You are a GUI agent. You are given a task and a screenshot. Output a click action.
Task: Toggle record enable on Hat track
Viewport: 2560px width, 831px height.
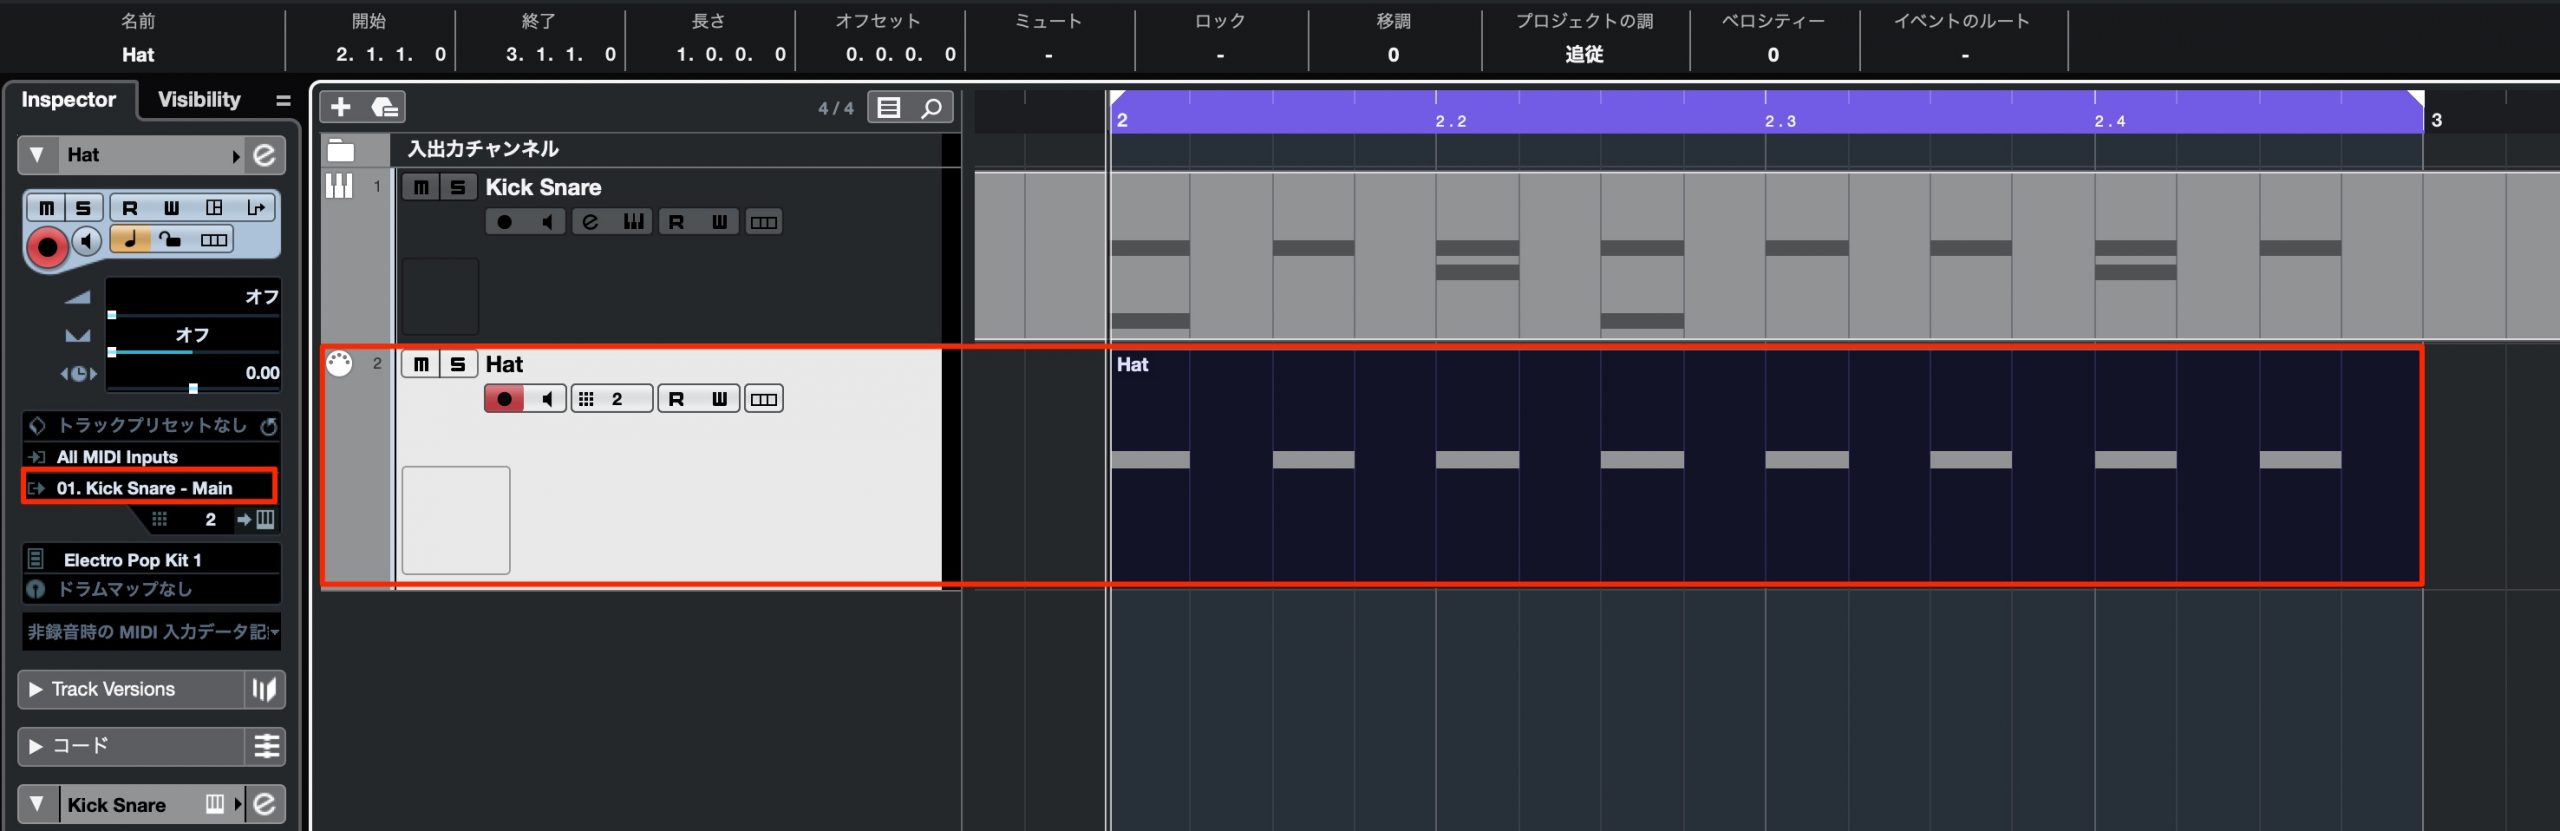(x=505, y=399)
